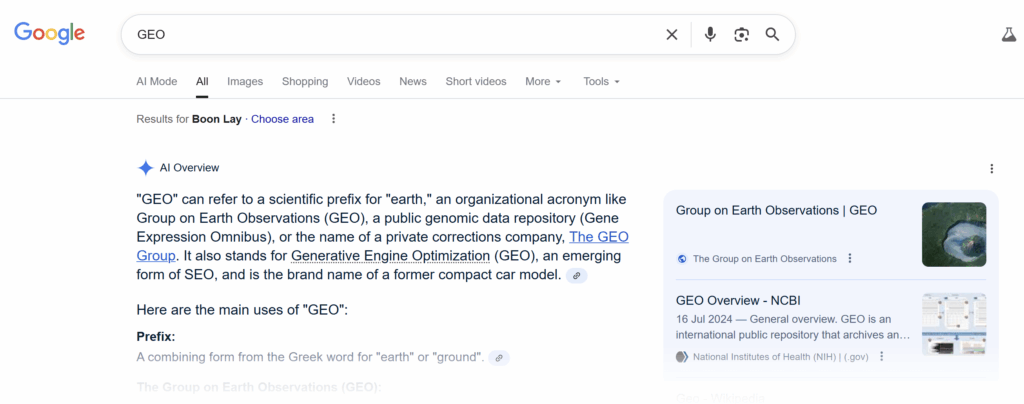The height and width of the screenshot is (404, 1024).
Task: Open options for National Institutes of Health source
Action: tap(882, 356)
